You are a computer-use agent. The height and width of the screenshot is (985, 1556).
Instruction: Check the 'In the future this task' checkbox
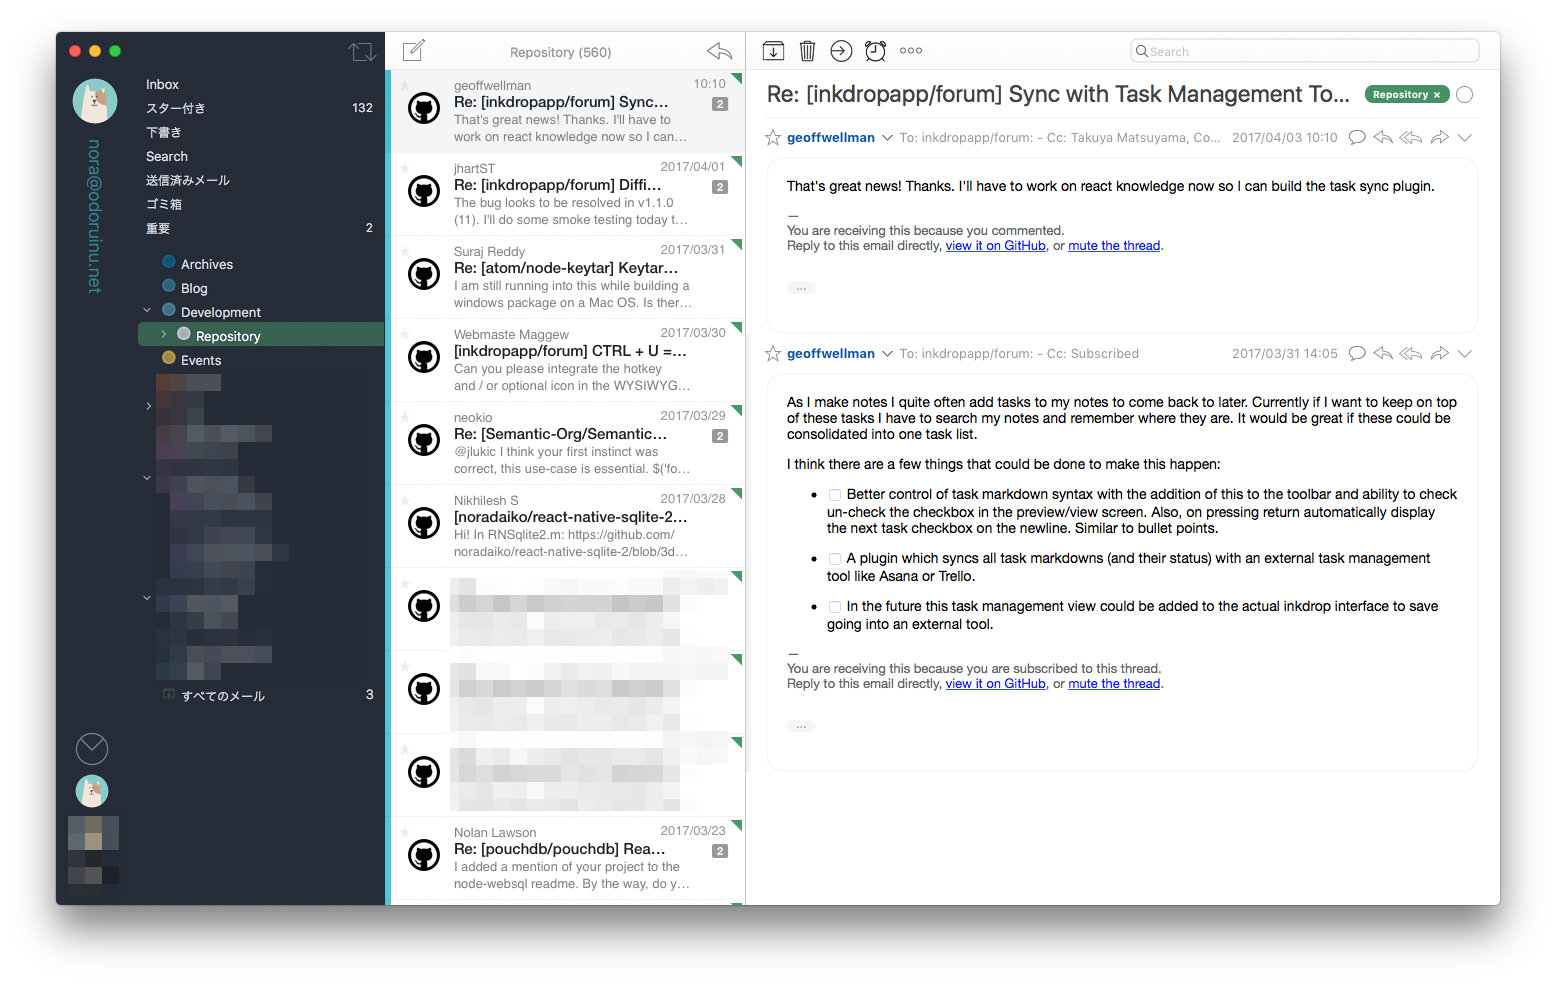click(835, 607)
